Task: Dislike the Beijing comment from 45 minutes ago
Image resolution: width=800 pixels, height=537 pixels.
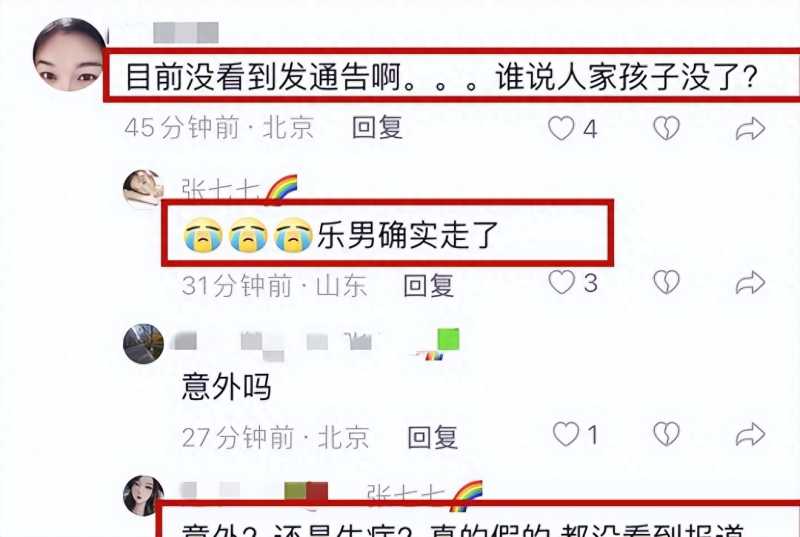Action: click(x=666, y=127)
